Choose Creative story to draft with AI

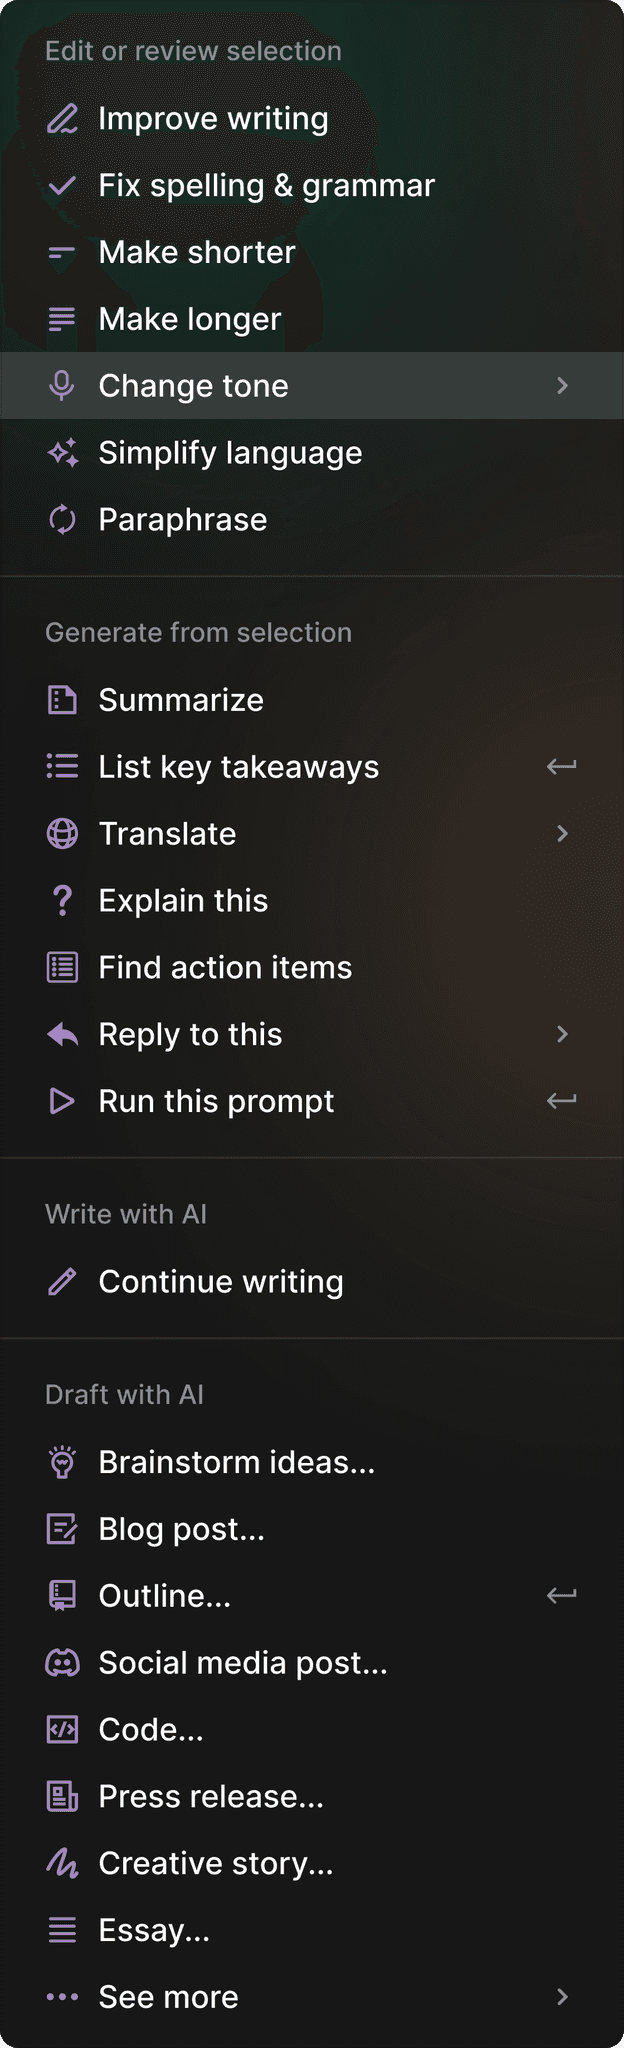point(216,1862)
